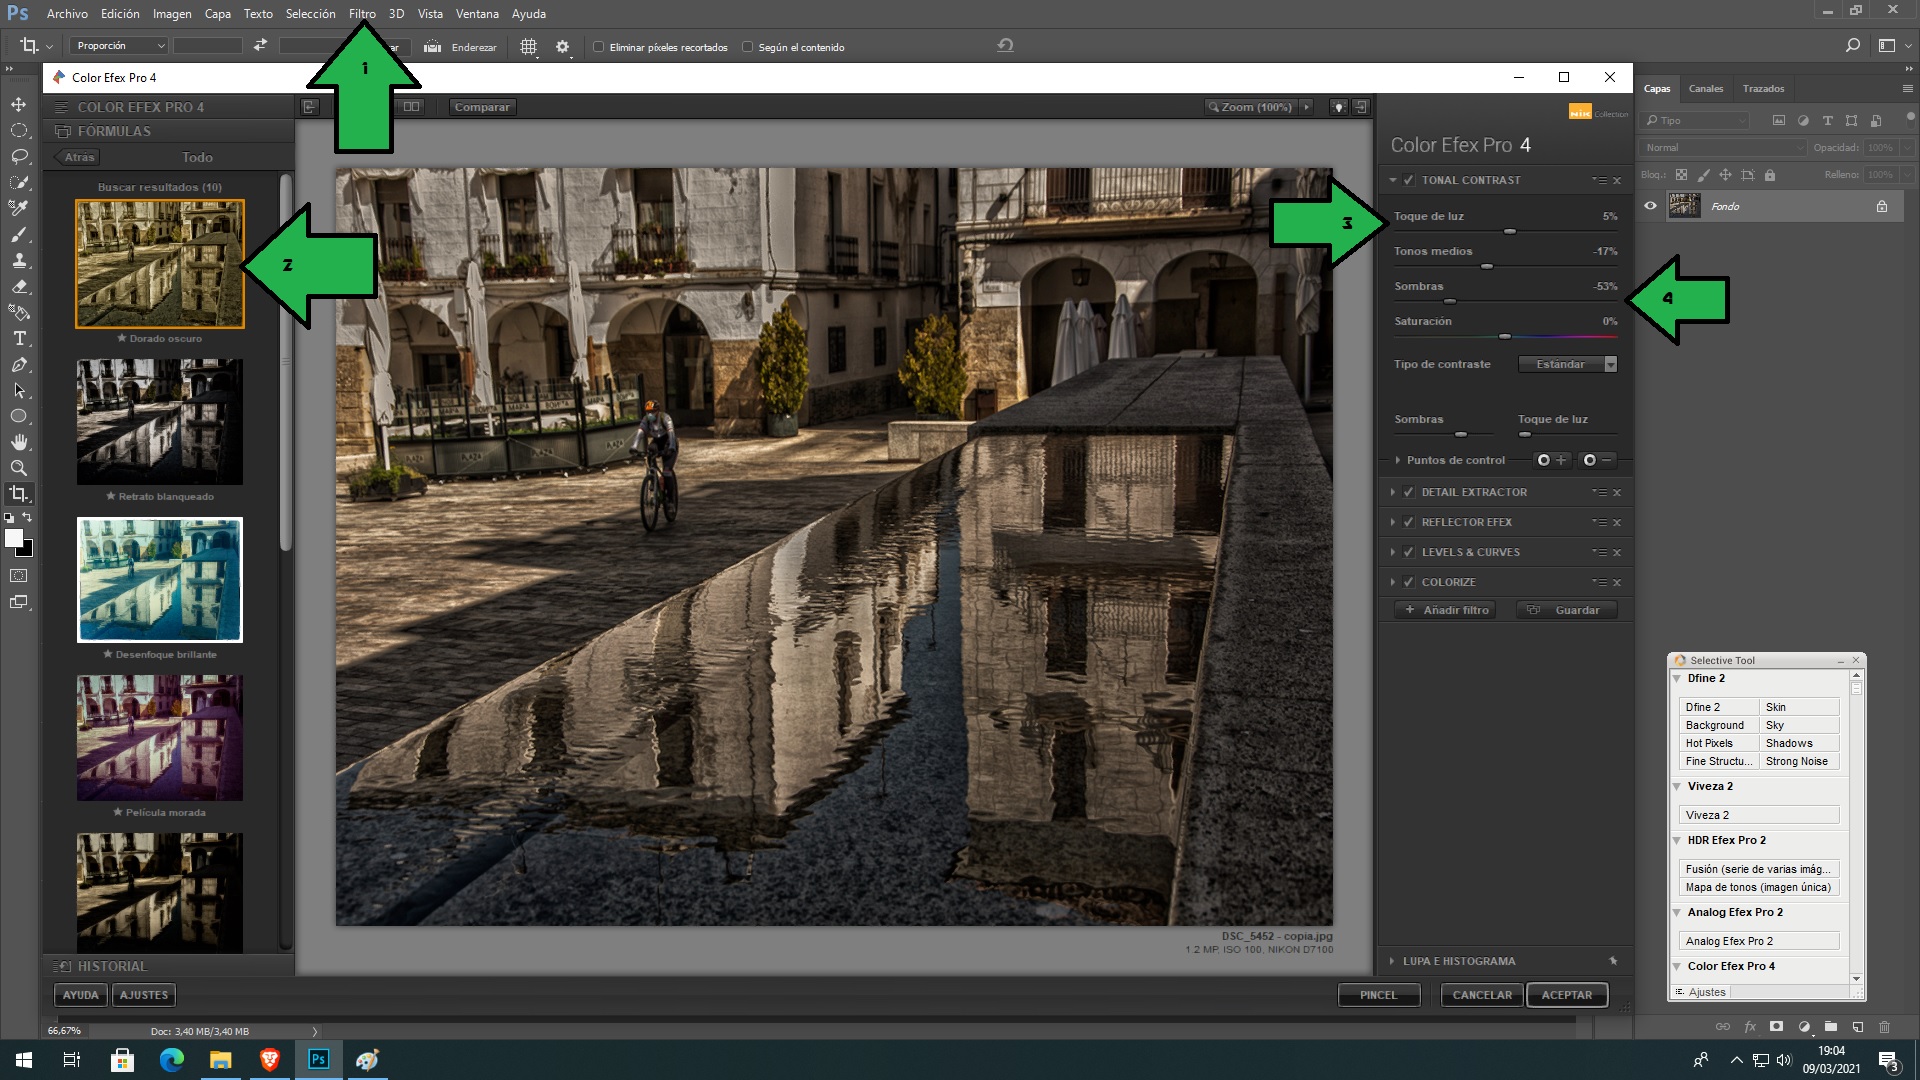The height and width of the screenshot is (1080, 1920).
Task: Open crop settings gear options
Action: coord(562,47)
